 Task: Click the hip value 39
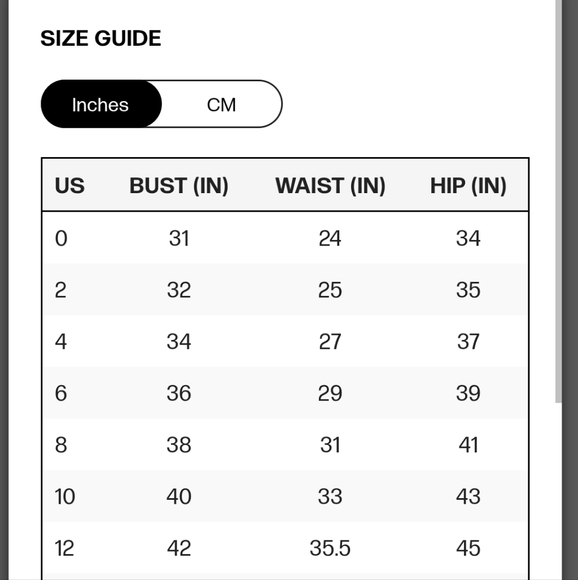pos(468,393)
